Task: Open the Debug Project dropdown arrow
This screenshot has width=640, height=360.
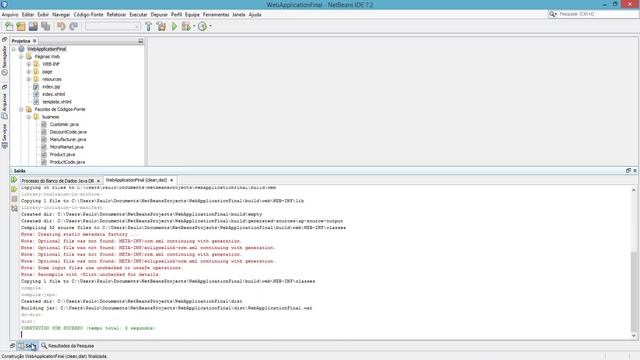Action: point(194,27)
